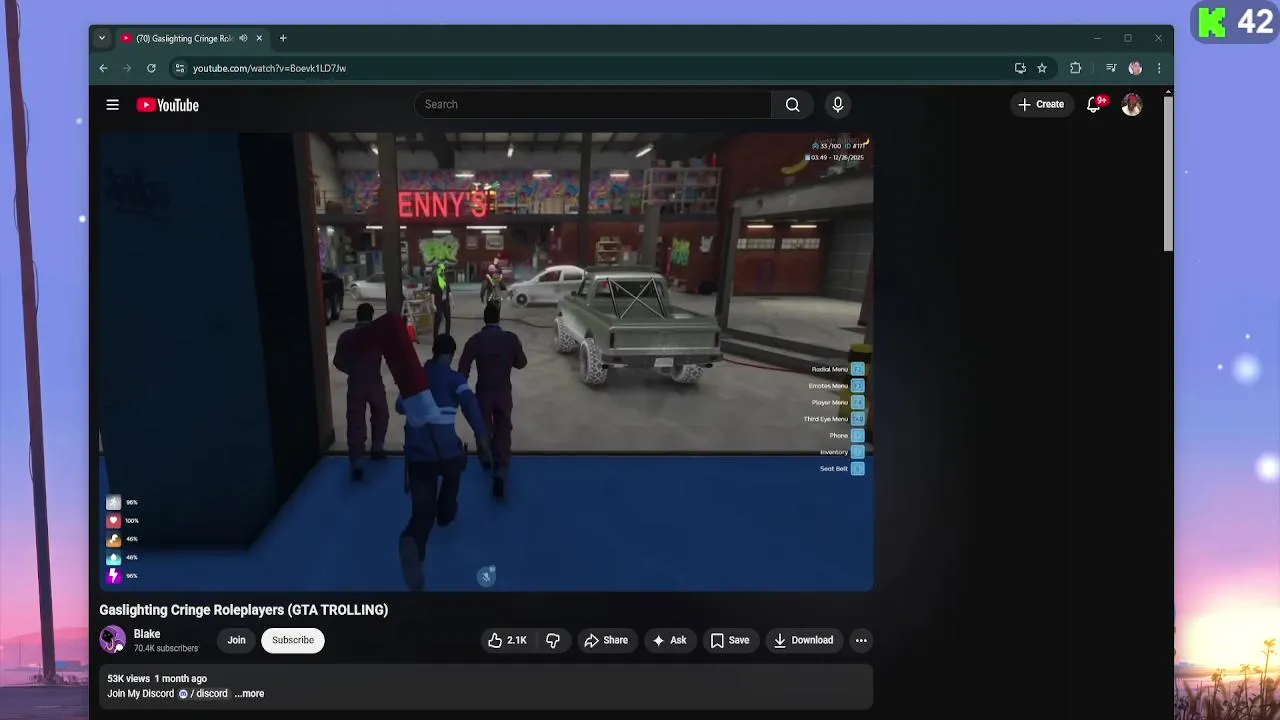Click the Share button

click(606, 640)
